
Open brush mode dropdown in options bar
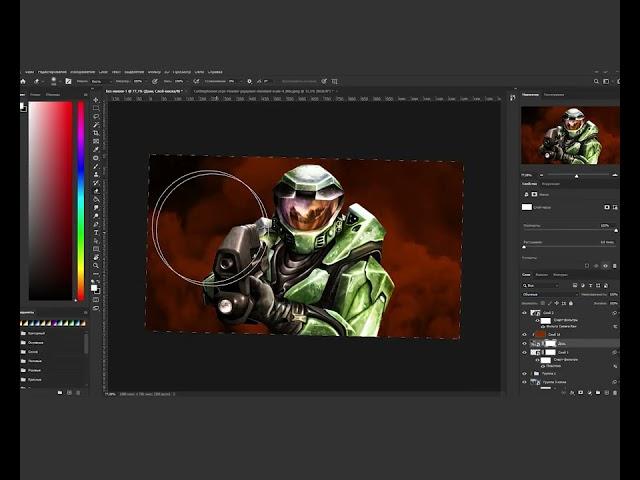[101, 81]
